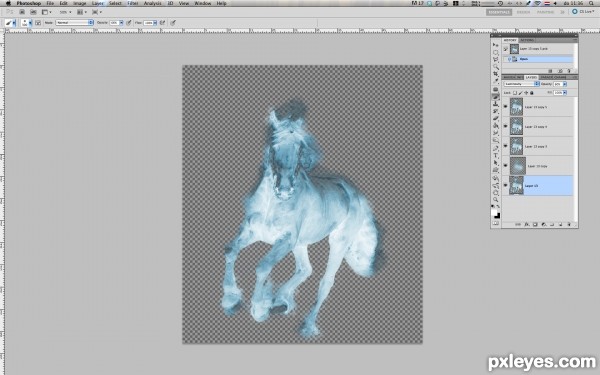Switch to the History tab
Screen dimensions: 600x375
[x=510, y=40]
